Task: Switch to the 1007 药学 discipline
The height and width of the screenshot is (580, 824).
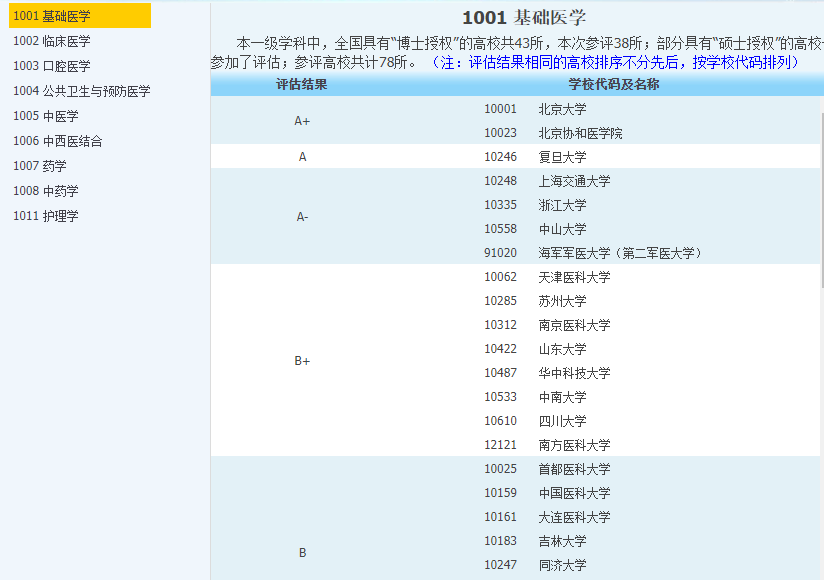Action: (x=39, y=166)
